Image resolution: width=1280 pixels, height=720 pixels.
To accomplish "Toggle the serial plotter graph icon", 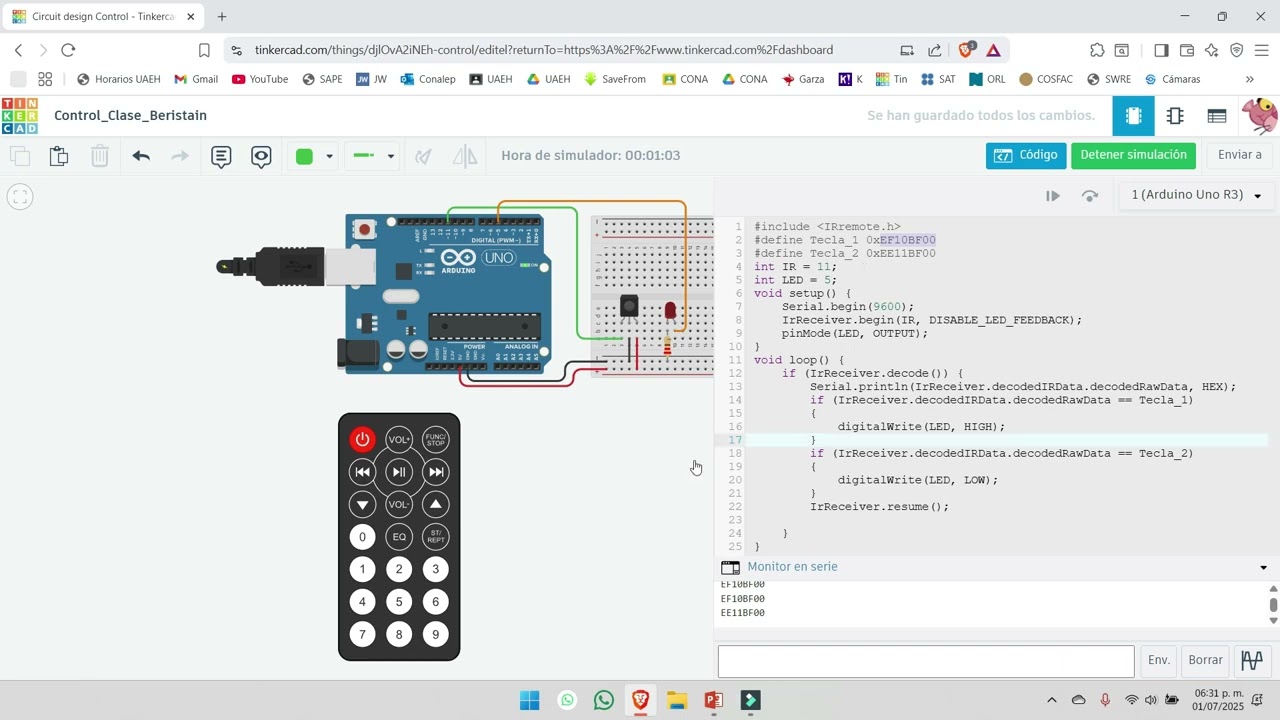I will (1252, 661).
